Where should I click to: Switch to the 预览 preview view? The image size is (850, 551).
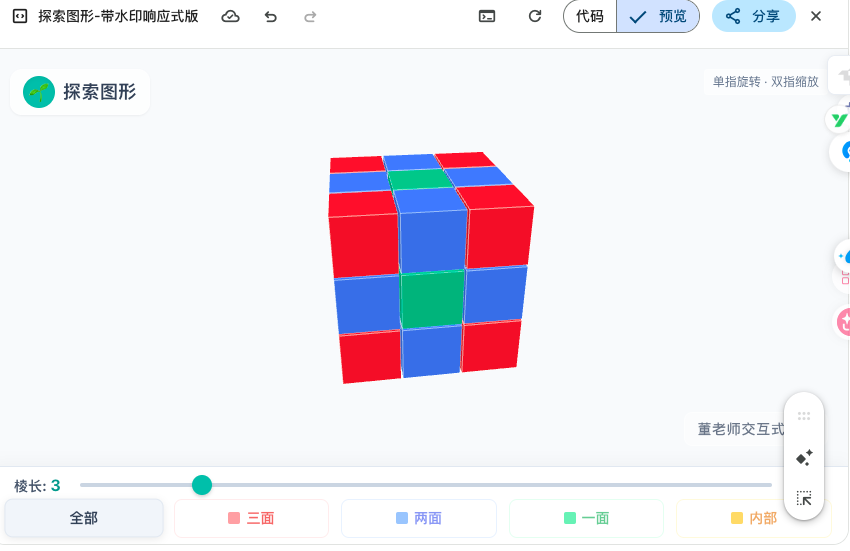658,16
